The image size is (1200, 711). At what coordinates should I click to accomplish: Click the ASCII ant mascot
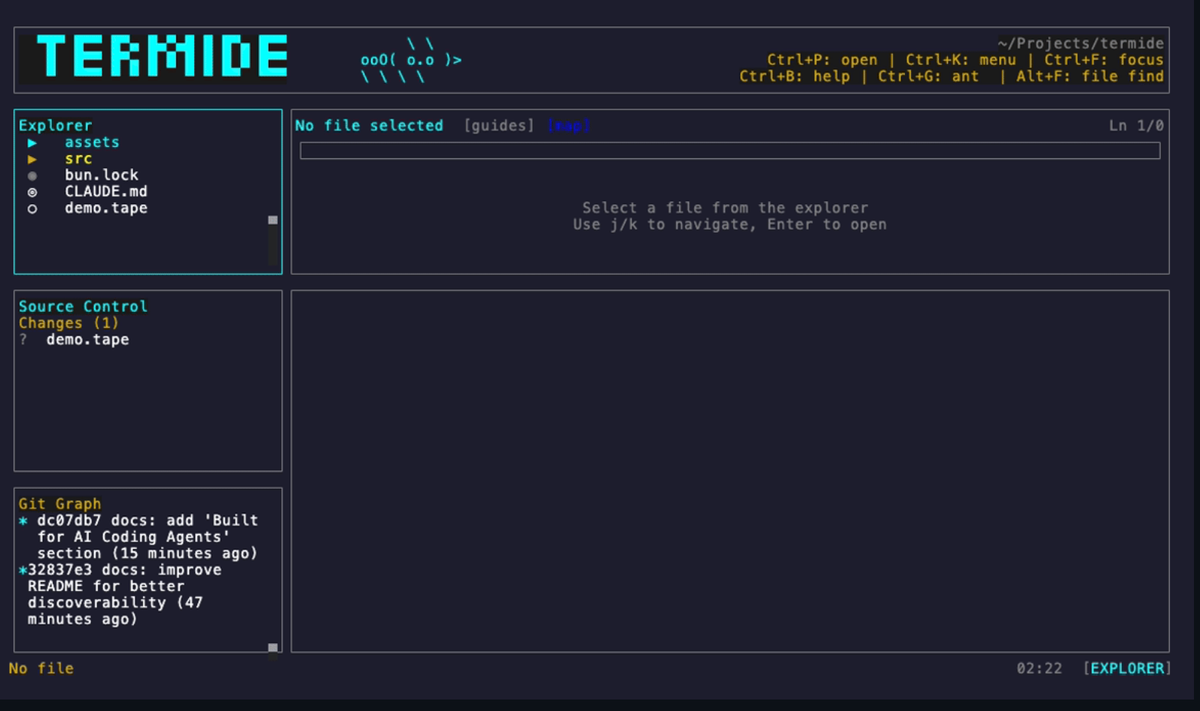pos(411,60)
